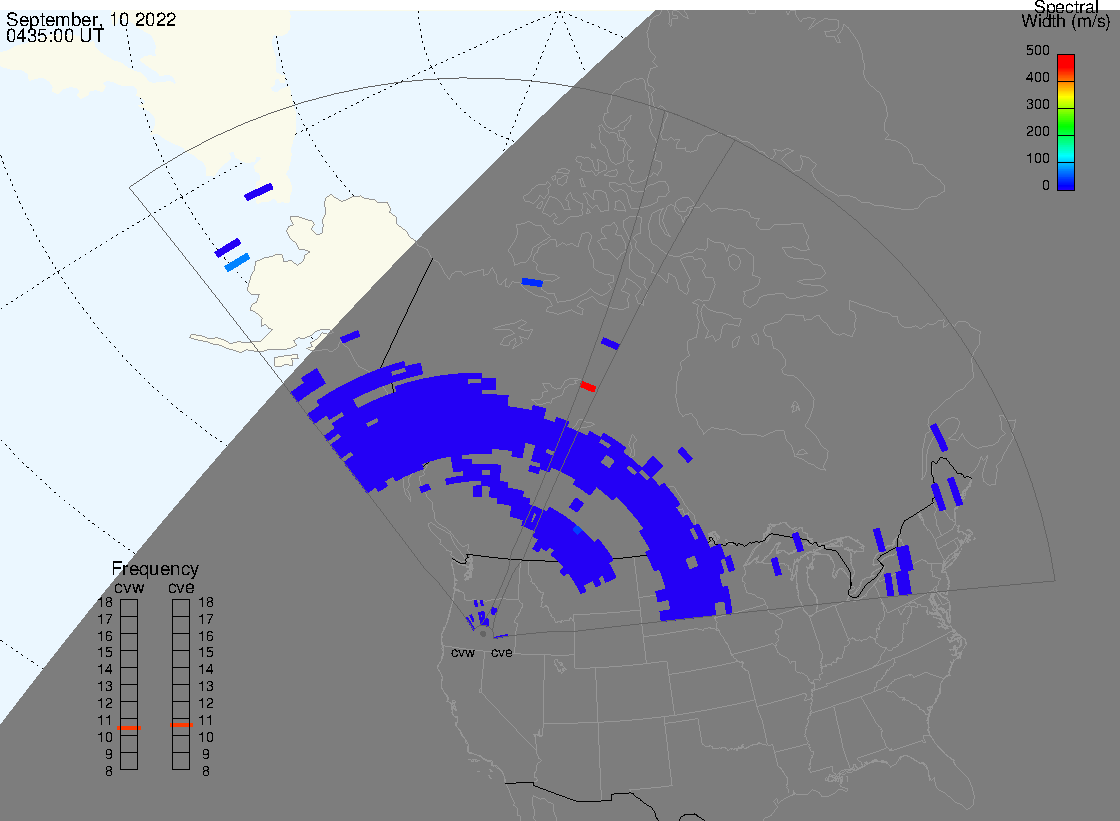
Task: Click the 8 label beside the cvw frequency bar
Action: 109,771
